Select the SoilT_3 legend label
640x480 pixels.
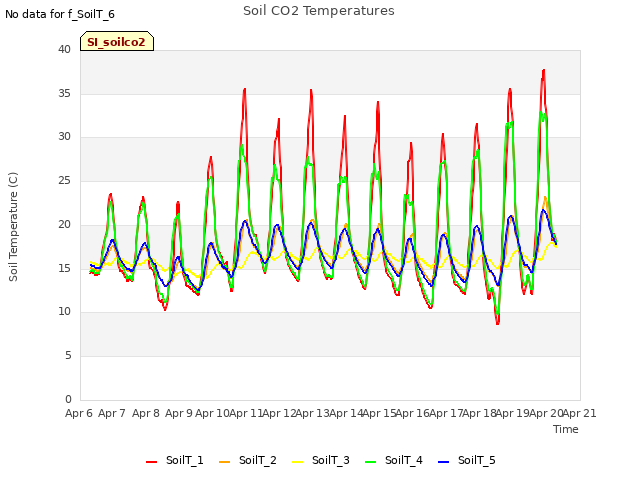(x=331, y=460)
